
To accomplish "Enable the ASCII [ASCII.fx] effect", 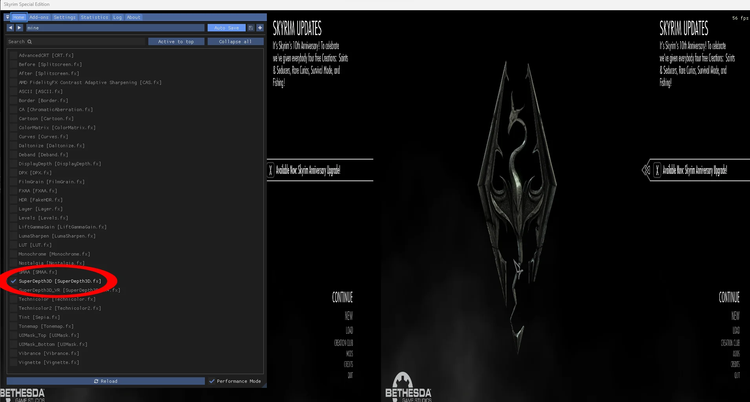I will pyautogui.click(x=13, y=91).
